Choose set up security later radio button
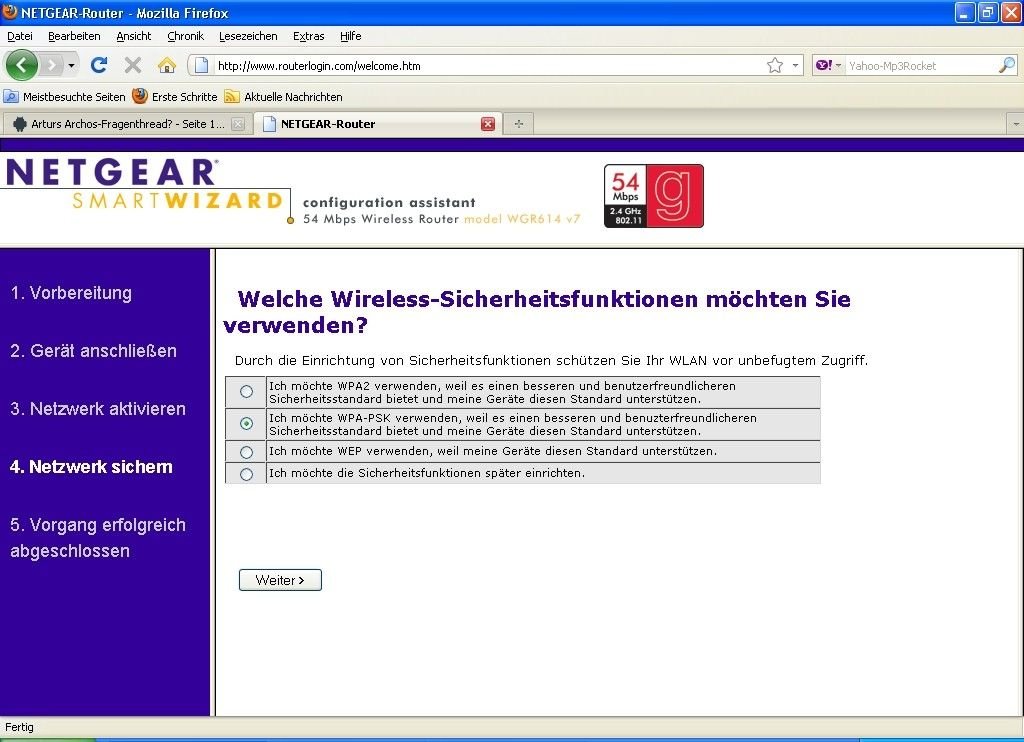Image resolution: width=1024 pixels, height=742 pixels. coord(246,474)
